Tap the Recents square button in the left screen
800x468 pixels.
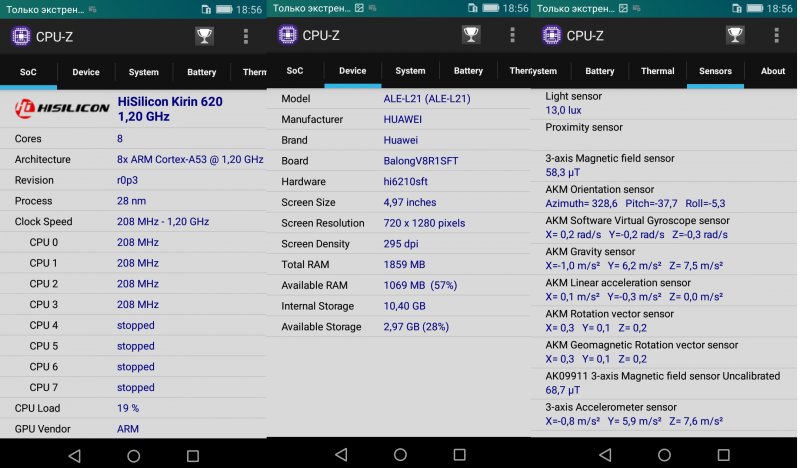193,455
